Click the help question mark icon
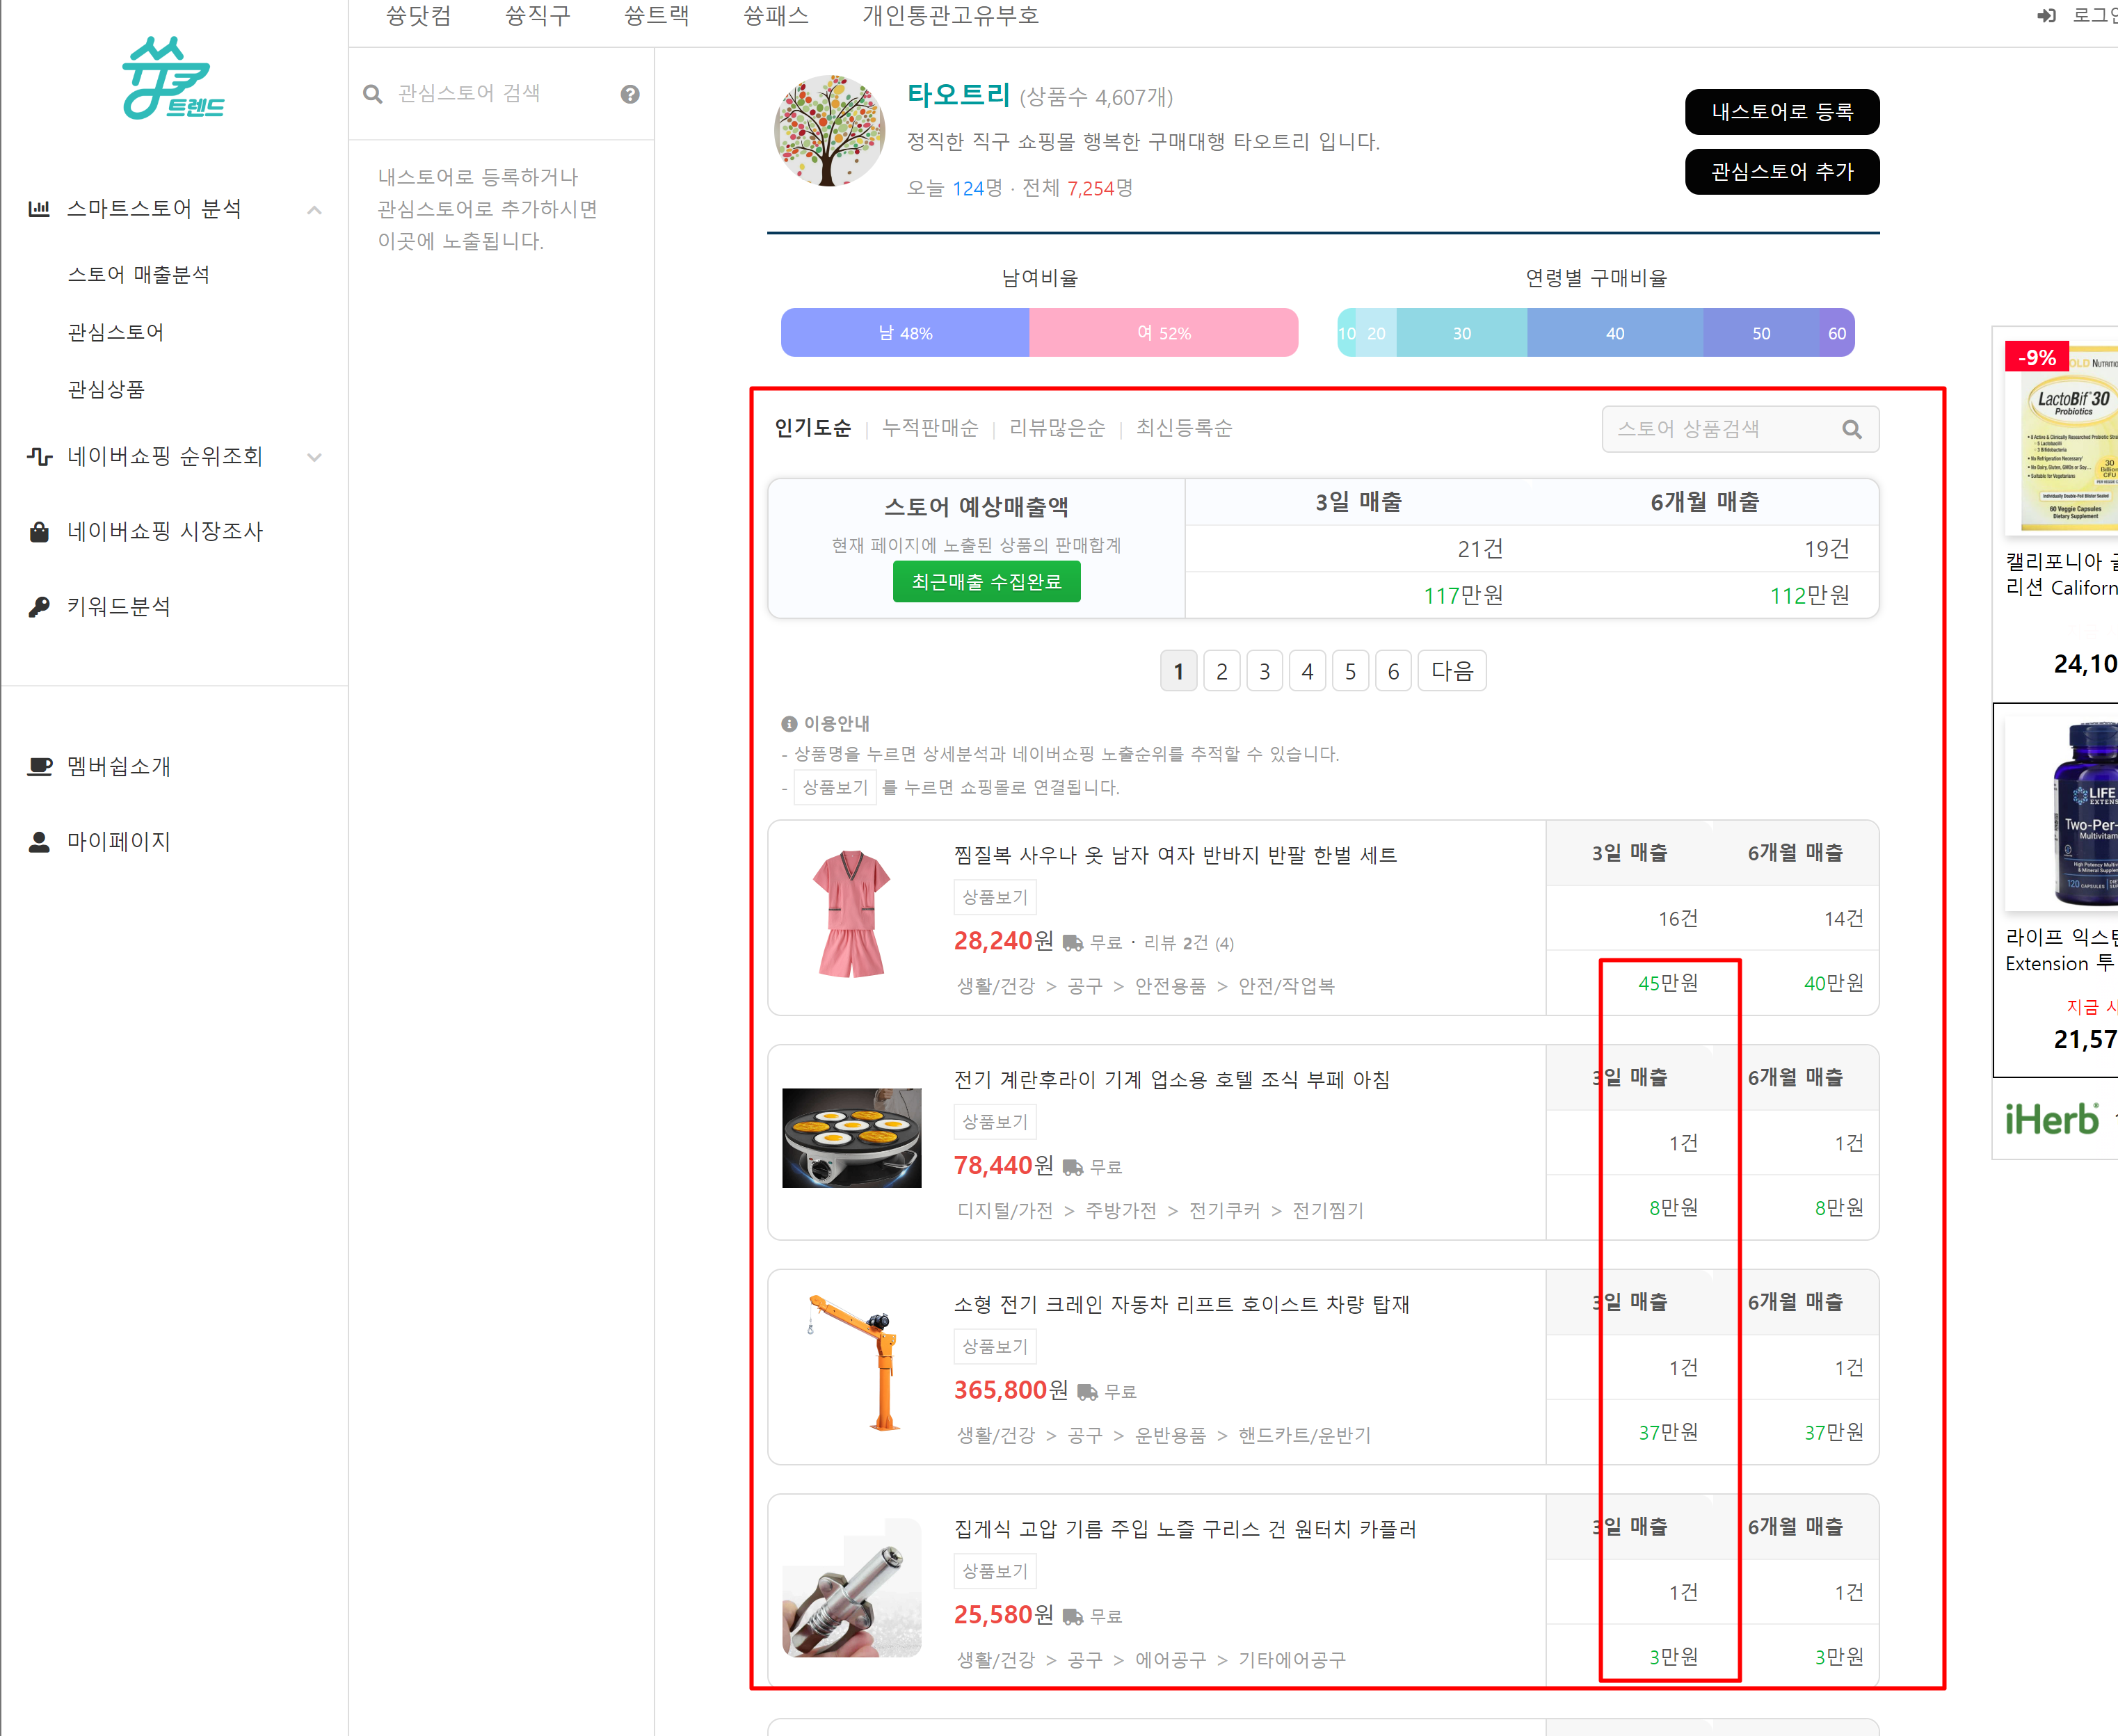2118x1736 pixels. [x=630, y=94]
